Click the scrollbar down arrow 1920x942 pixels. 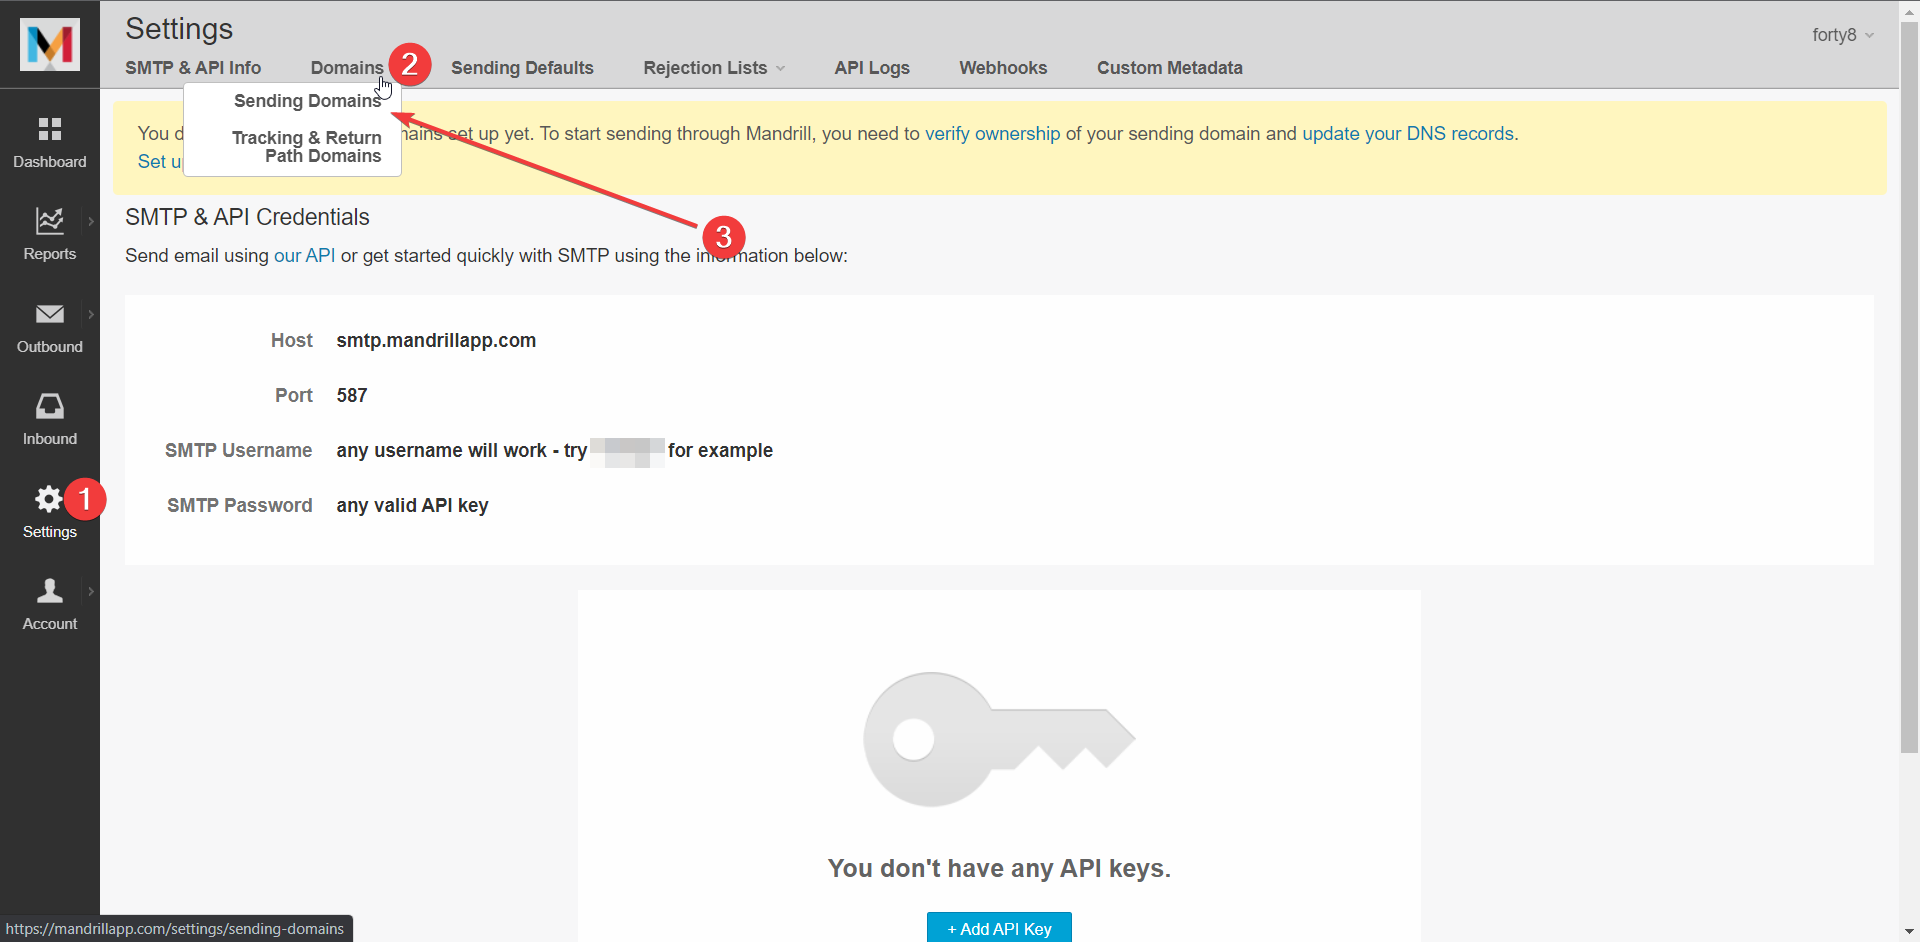tap(1909, 932)
